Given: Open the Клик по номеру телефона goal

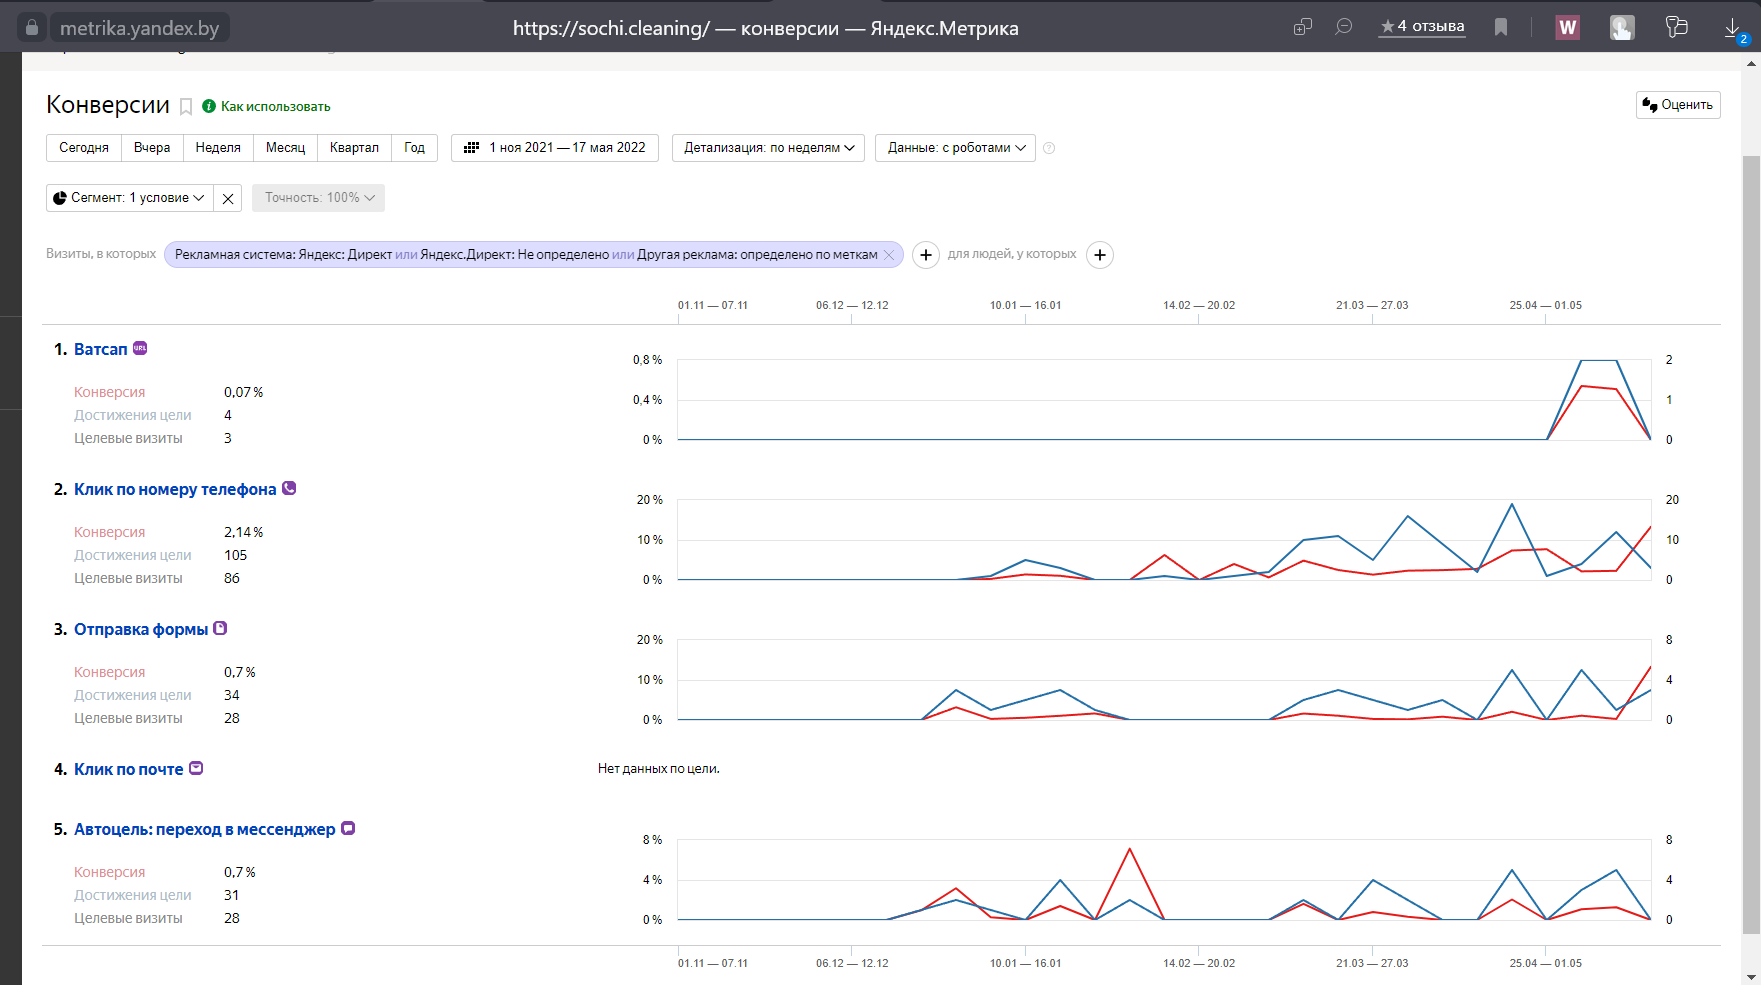Looking at the screenshot, I should pyautogui.click(x=175, y=489).
